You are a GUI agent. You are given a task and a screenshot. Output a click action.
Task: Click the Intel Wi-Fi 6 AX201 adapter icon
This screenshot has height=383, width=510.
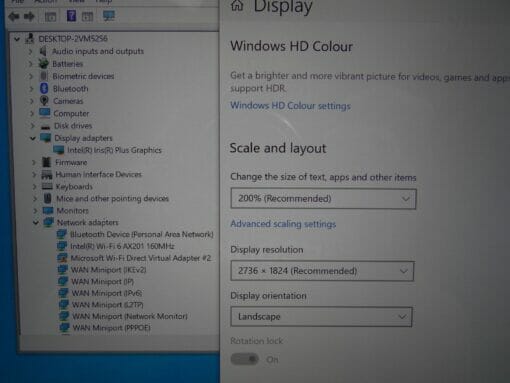[62, 246]
